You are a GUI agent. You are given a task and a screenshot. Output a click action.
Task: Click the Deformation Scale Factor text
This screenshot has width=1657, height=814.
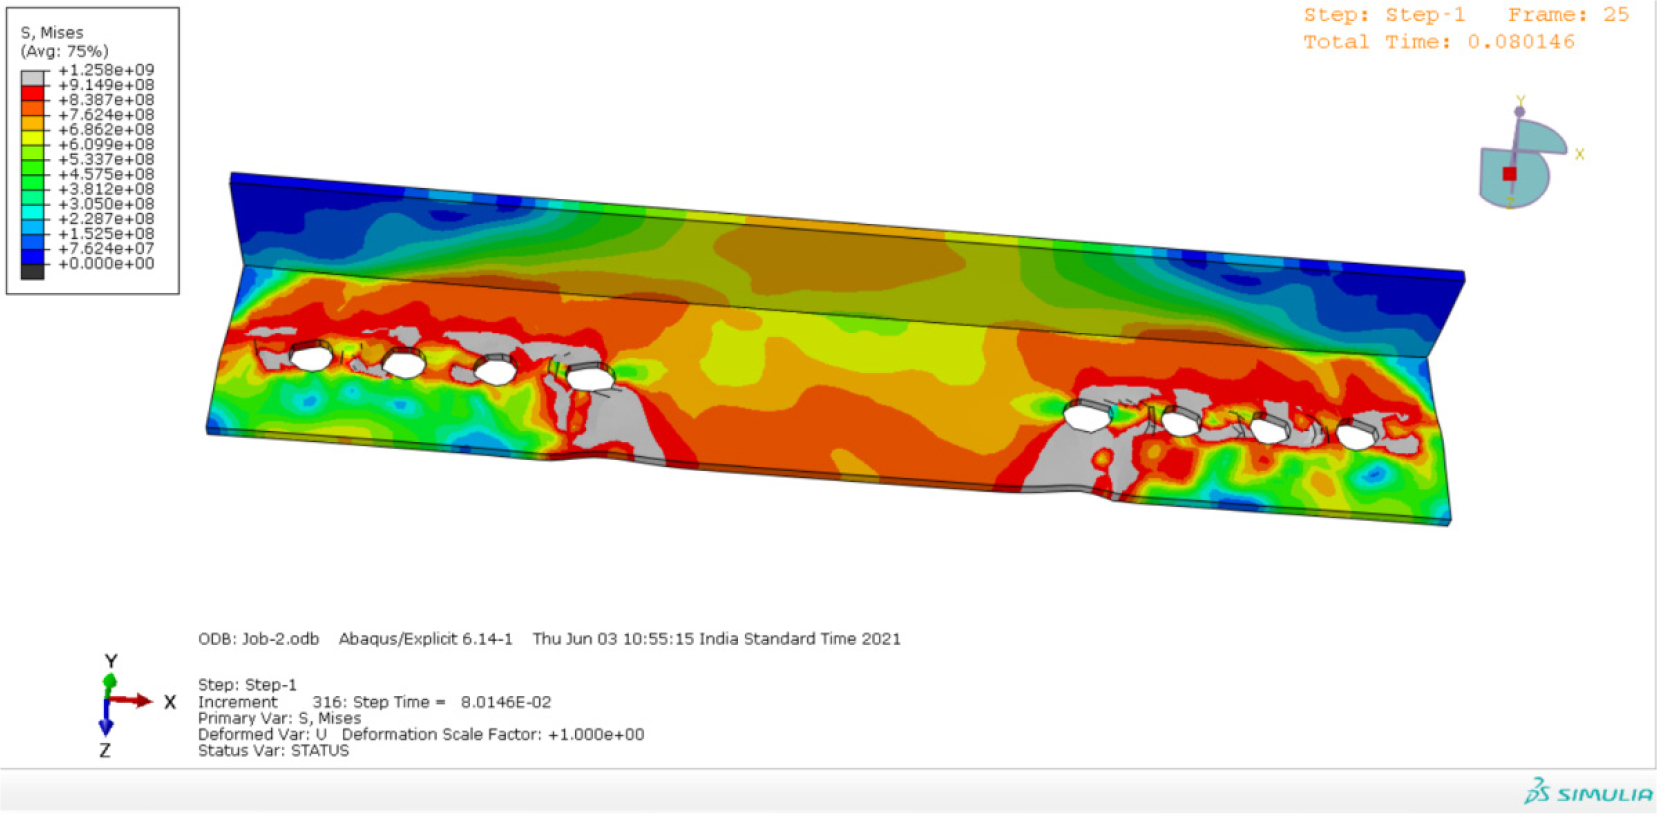click(x=492, y=735)
